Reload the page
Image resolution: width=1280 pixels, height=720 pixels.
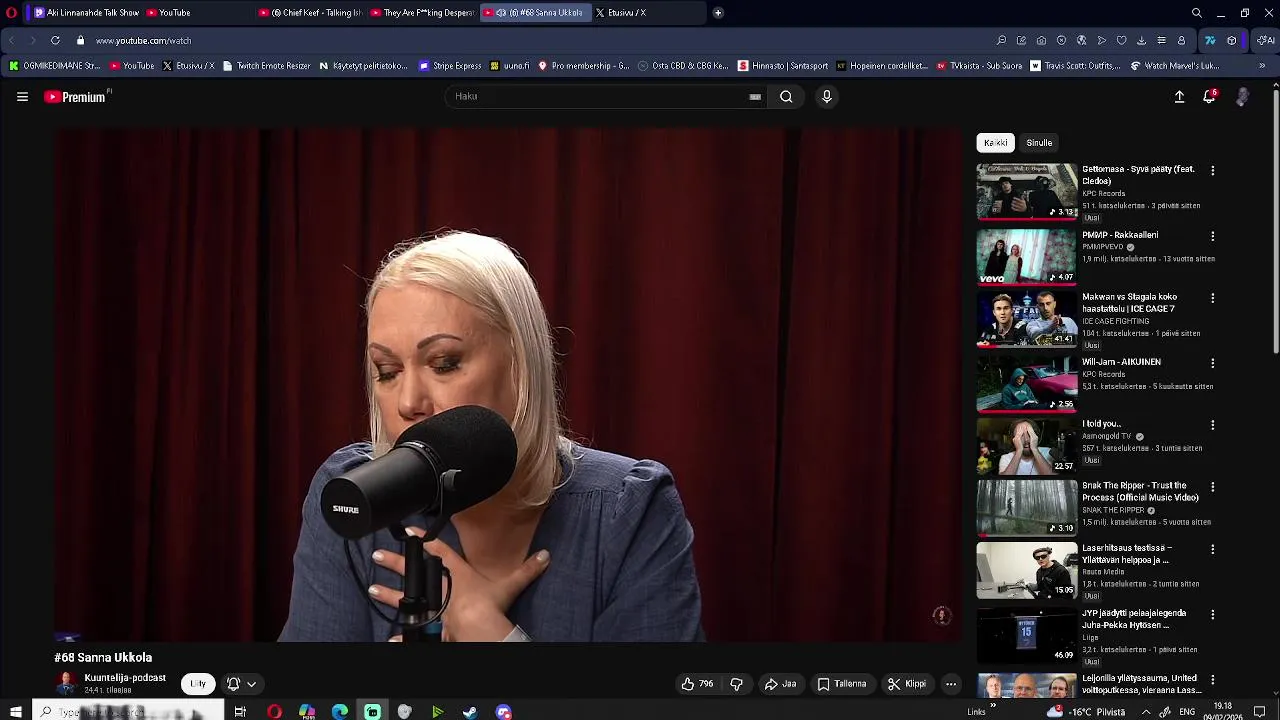point(55,41)
